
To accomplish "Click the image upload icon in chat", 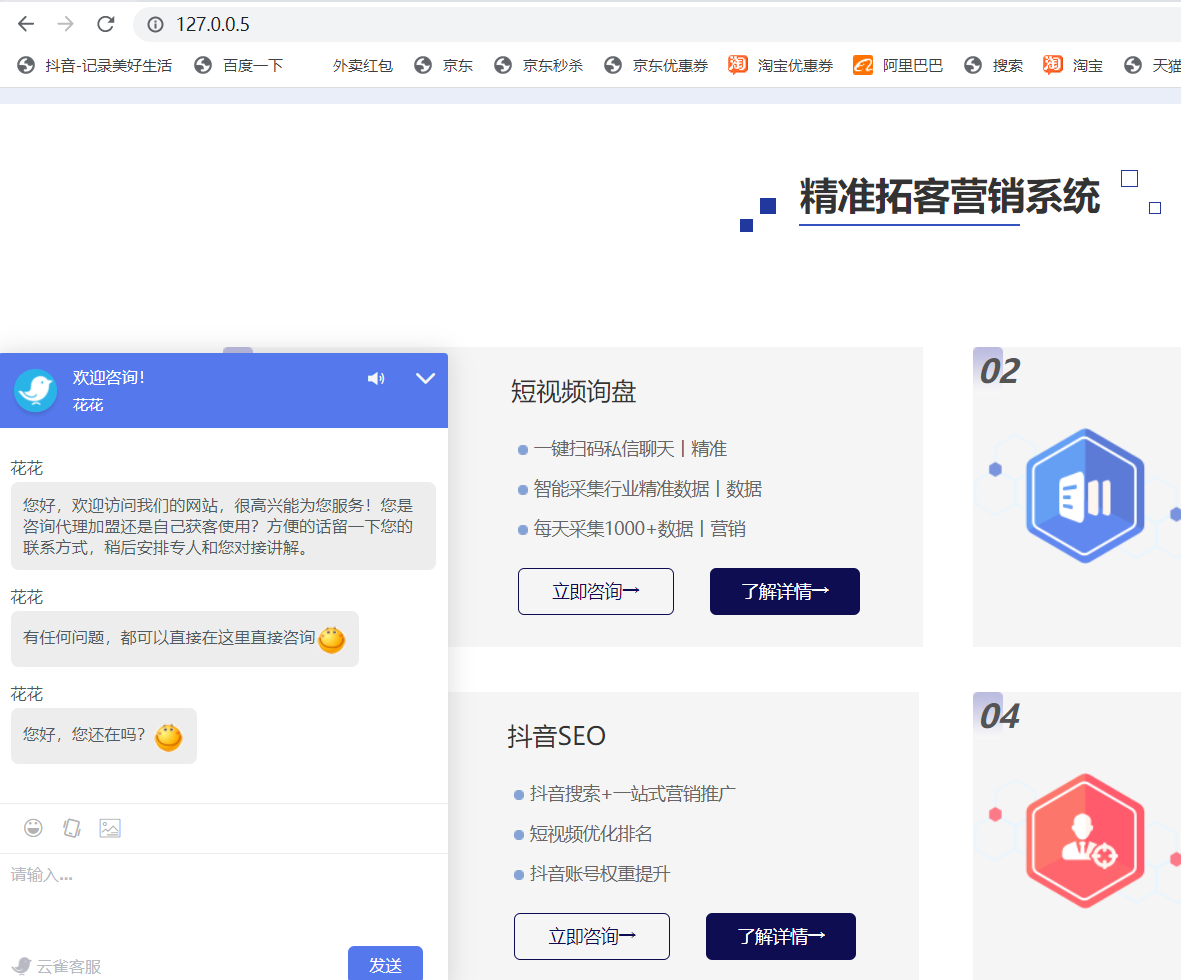I will tap(110, 828).
